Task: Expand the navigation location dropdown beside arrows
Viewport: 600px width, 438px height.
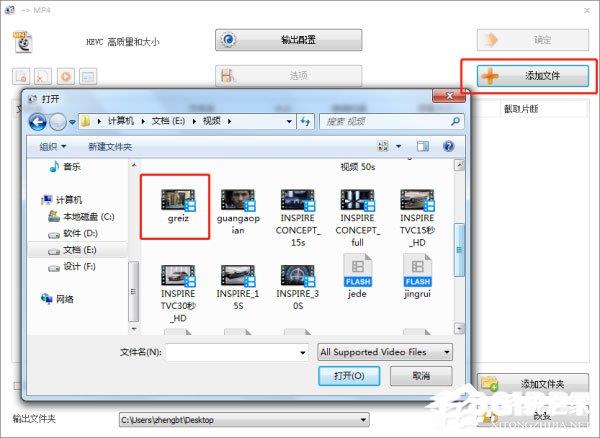Action: tap(72, 122)
